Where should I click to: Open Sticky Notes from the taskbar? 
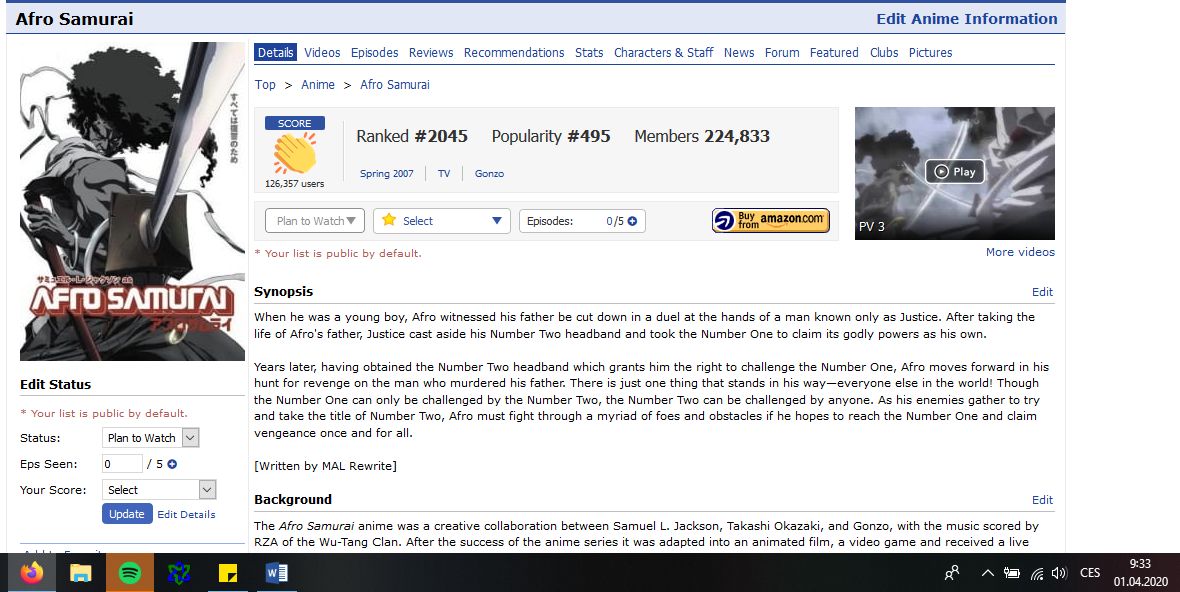pyautogui.click(x=227, y=573)
